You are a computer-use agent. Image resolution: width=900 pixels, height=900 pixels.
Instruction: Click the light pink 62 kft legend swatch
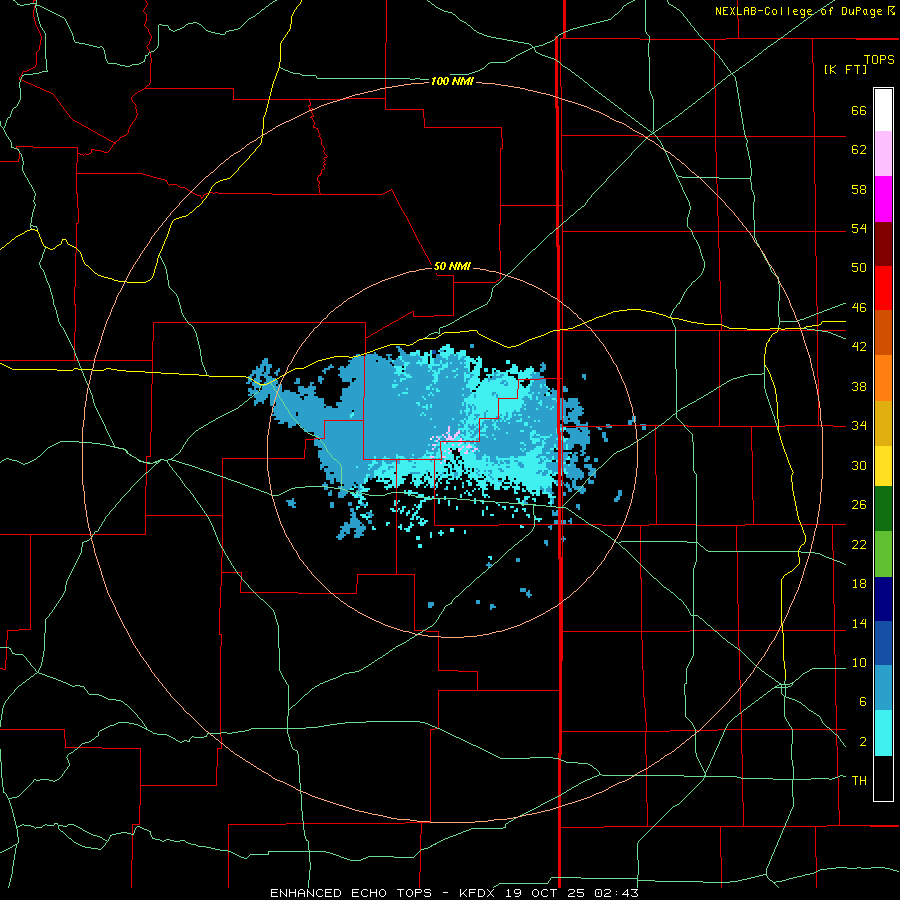[x=883, y=154]
